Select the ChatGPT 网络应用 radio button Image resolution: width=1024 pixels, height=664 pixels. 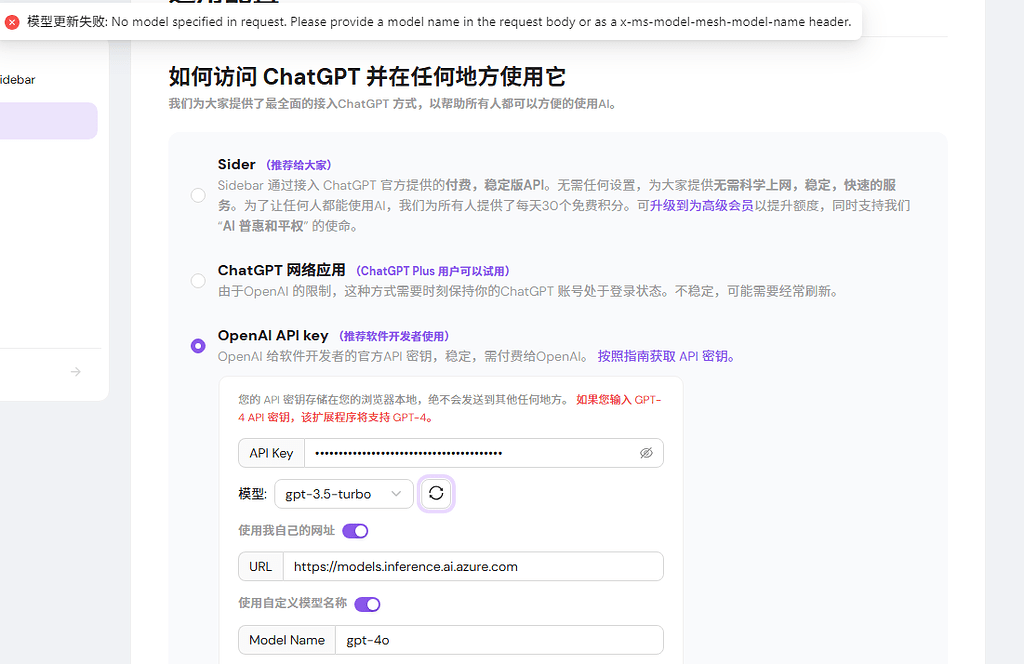click(198, 281)
